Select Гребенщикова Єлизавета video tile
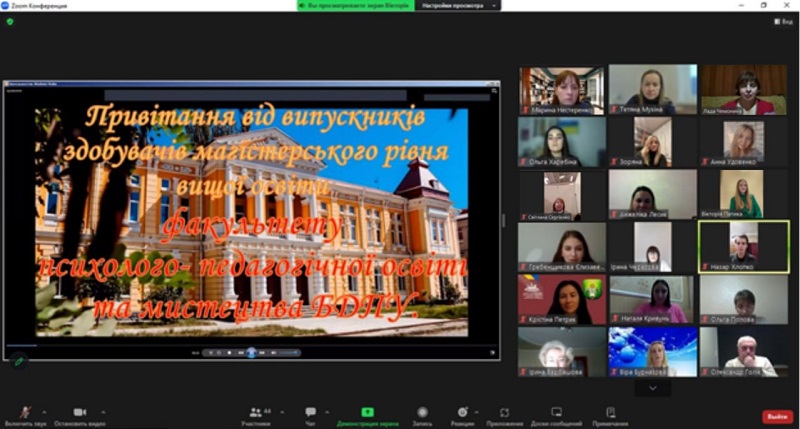The height and width of the screenshot is (429, 800). pyautogui.click(x=562, y=247)
